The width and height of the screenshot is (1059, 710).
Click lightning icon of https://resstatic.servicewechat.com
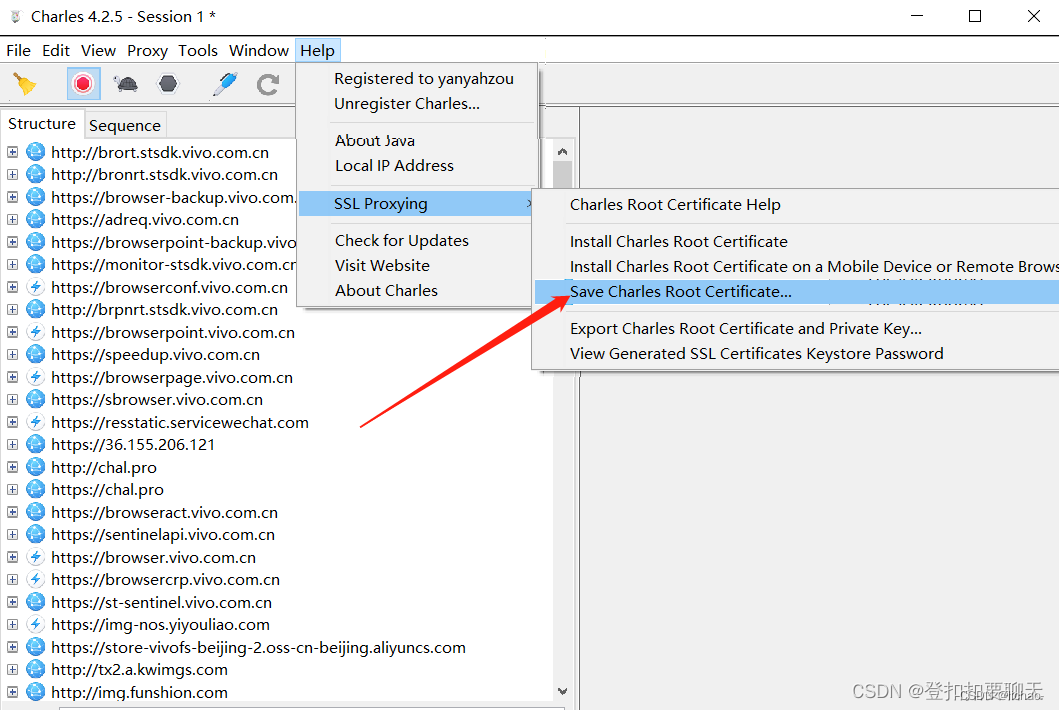pos(35,422)
